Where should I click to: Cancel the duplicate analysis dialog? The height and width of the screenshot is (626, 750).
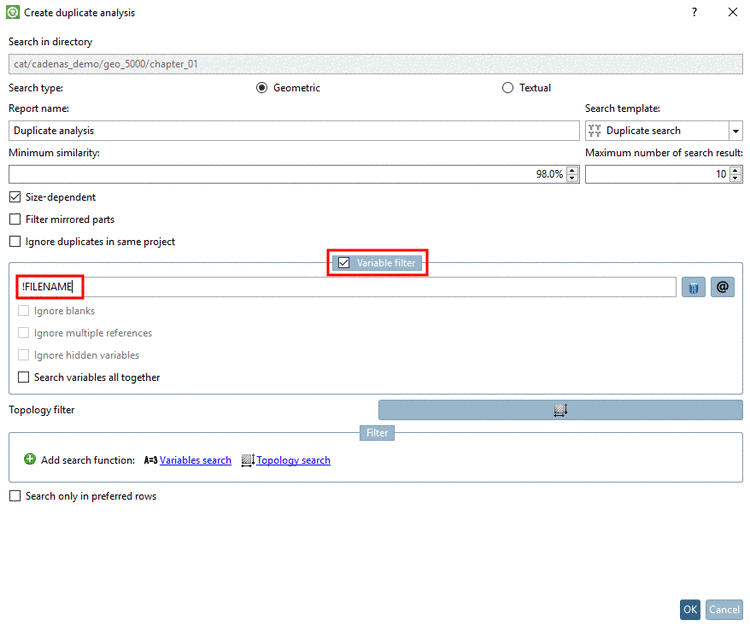pyautogui.click(x=724, y=609)
